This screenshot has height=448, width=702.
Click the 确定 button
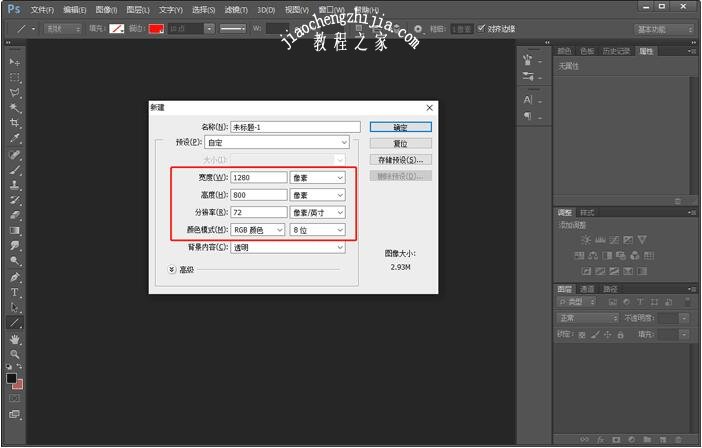[400, 127]
